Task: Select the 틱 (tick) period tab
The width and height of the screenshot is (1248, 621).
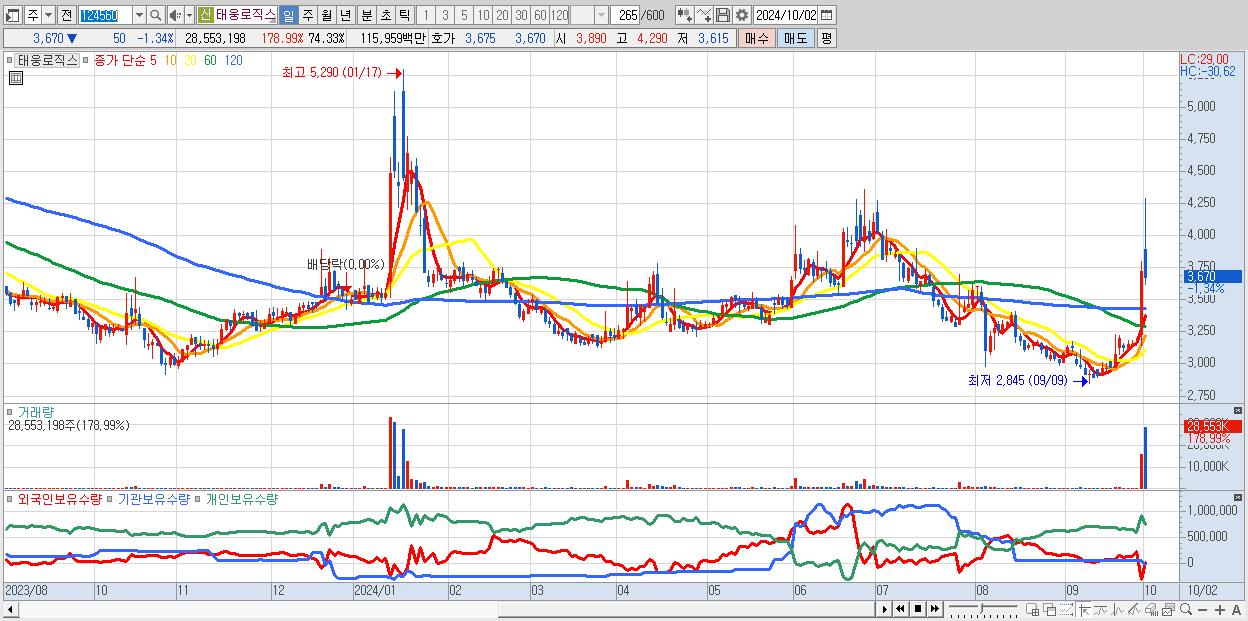Action: point(404,15)
